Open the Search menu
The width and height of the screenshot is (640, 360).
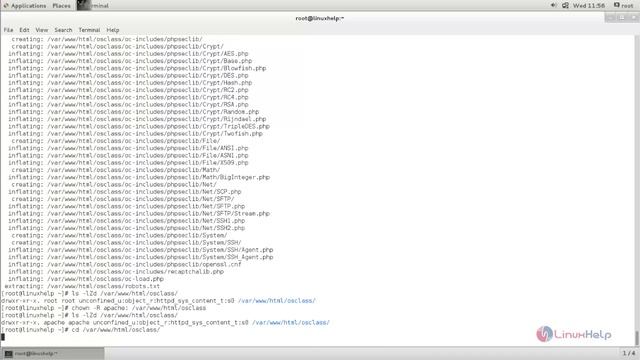click(x=63, y=30)
